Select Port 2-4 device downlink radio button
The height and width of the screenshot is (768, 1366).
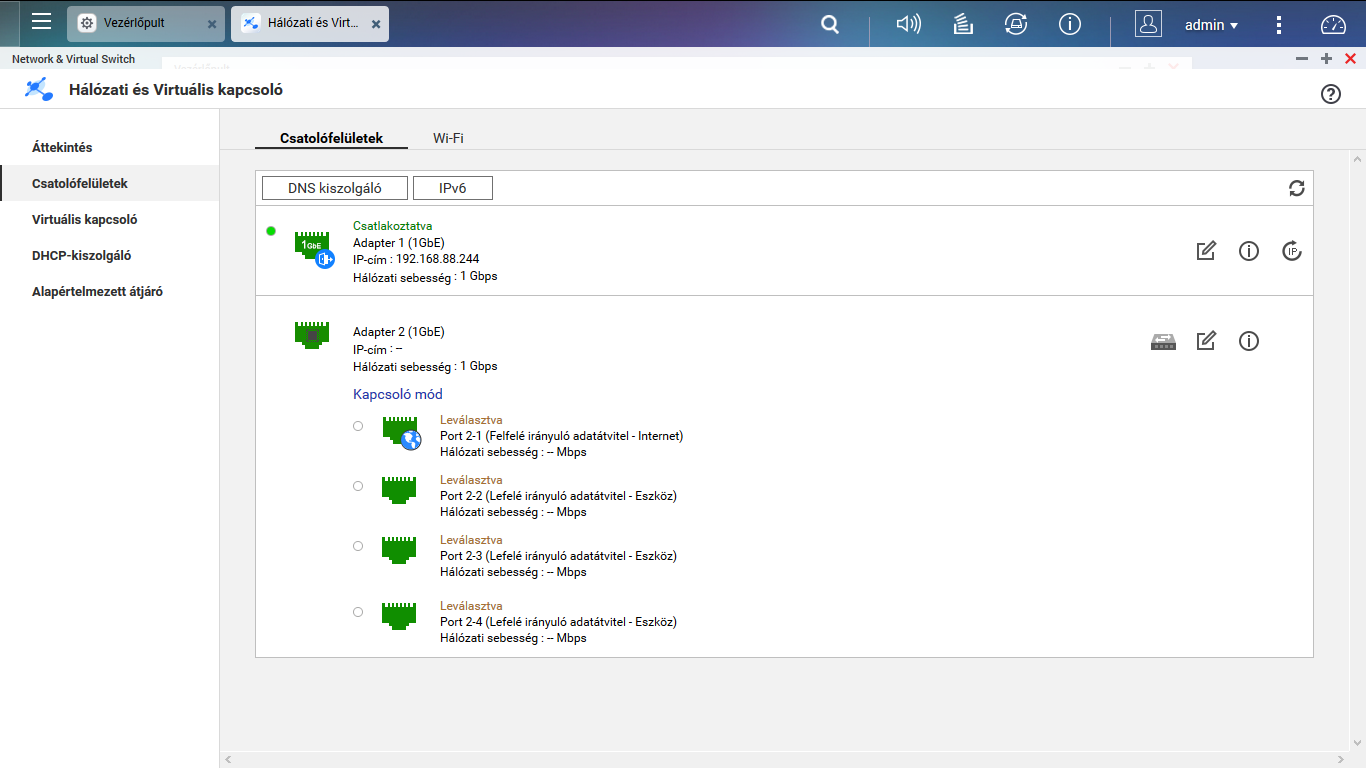coord(357,612)
